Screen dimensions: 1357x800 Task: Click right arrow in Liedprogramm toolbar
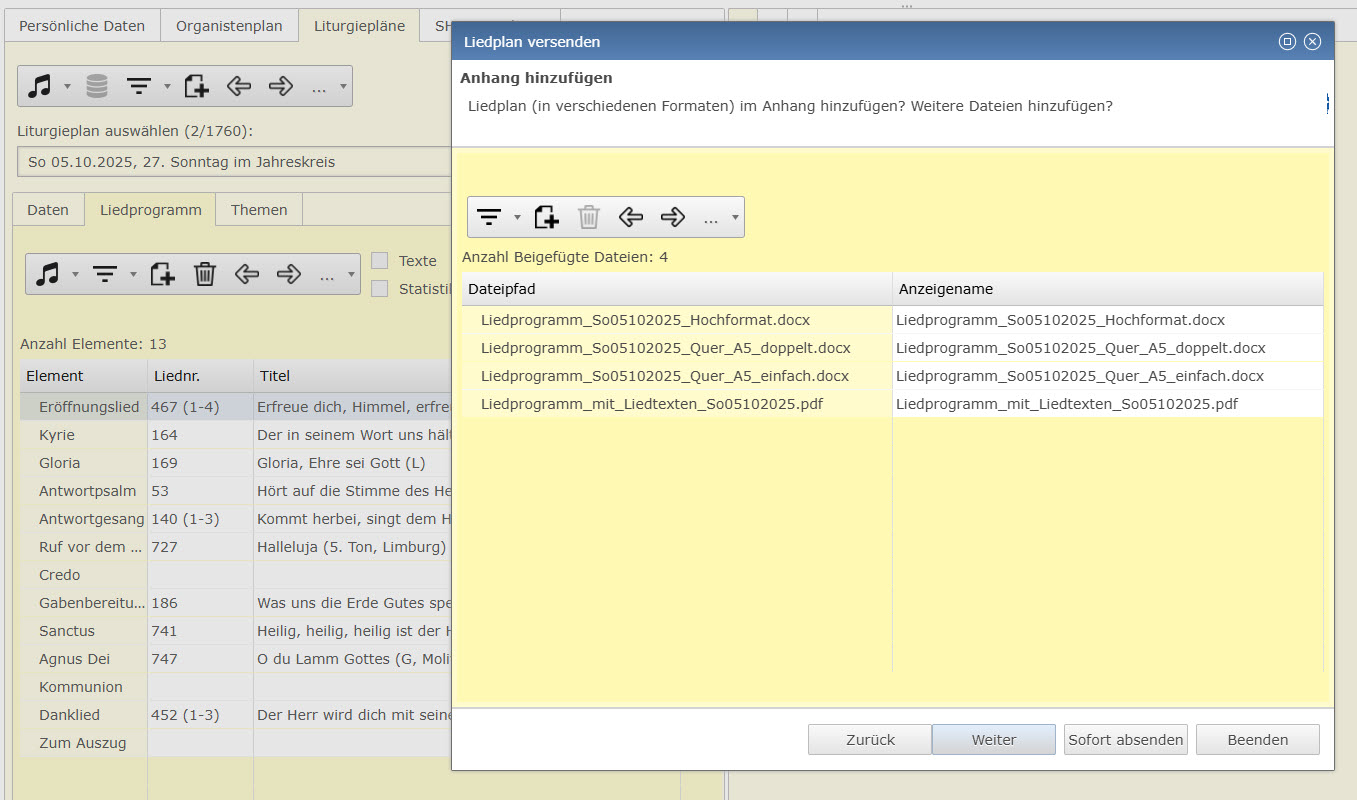[x=289, y=274]
